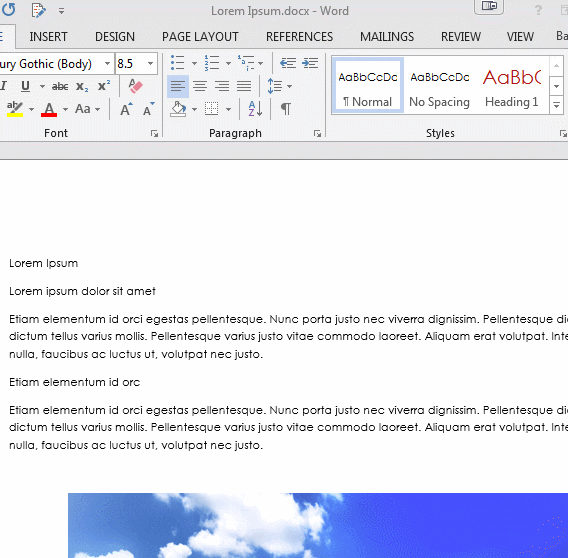The image size is (568, 558).
Task: Click the Sort A to Z icon
Action: pos(255,109)
